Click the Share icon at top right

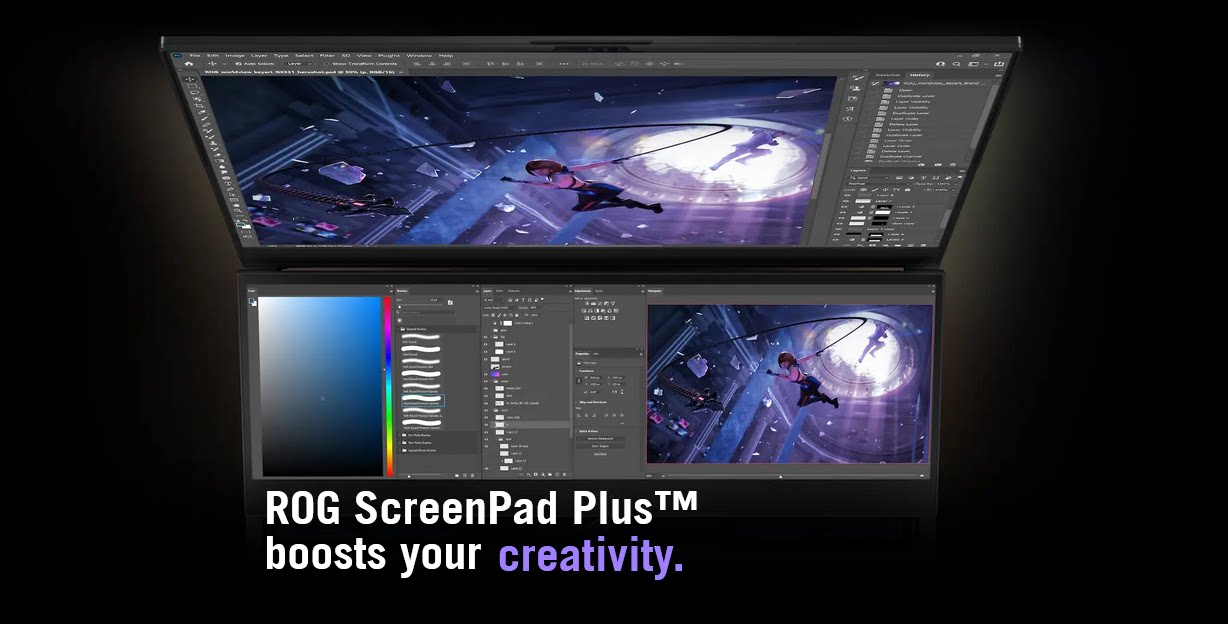(998, 64)
